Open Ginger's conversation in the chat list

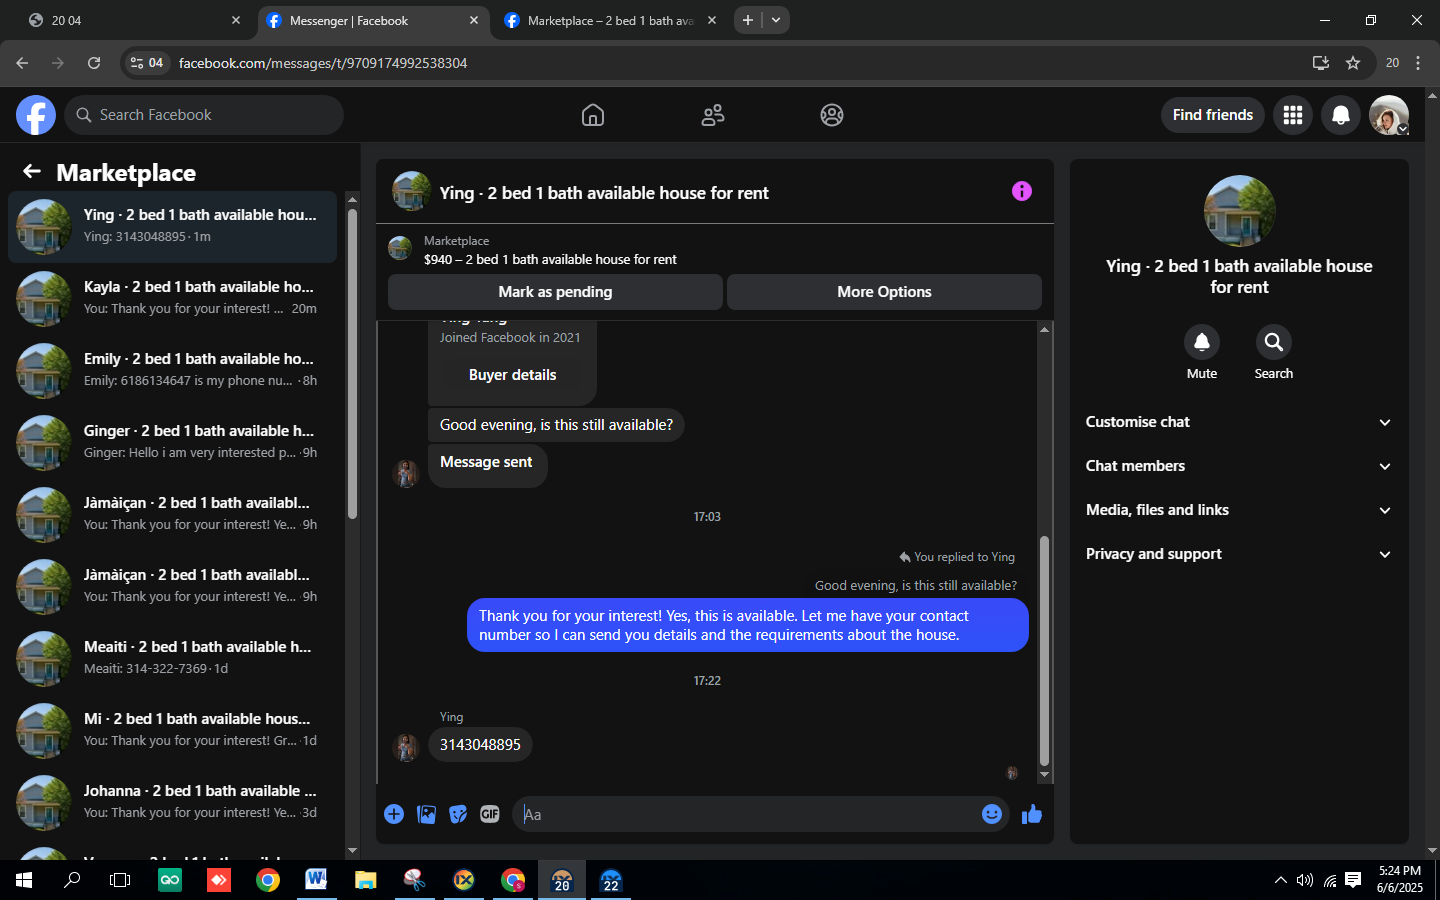pos(172,442)
